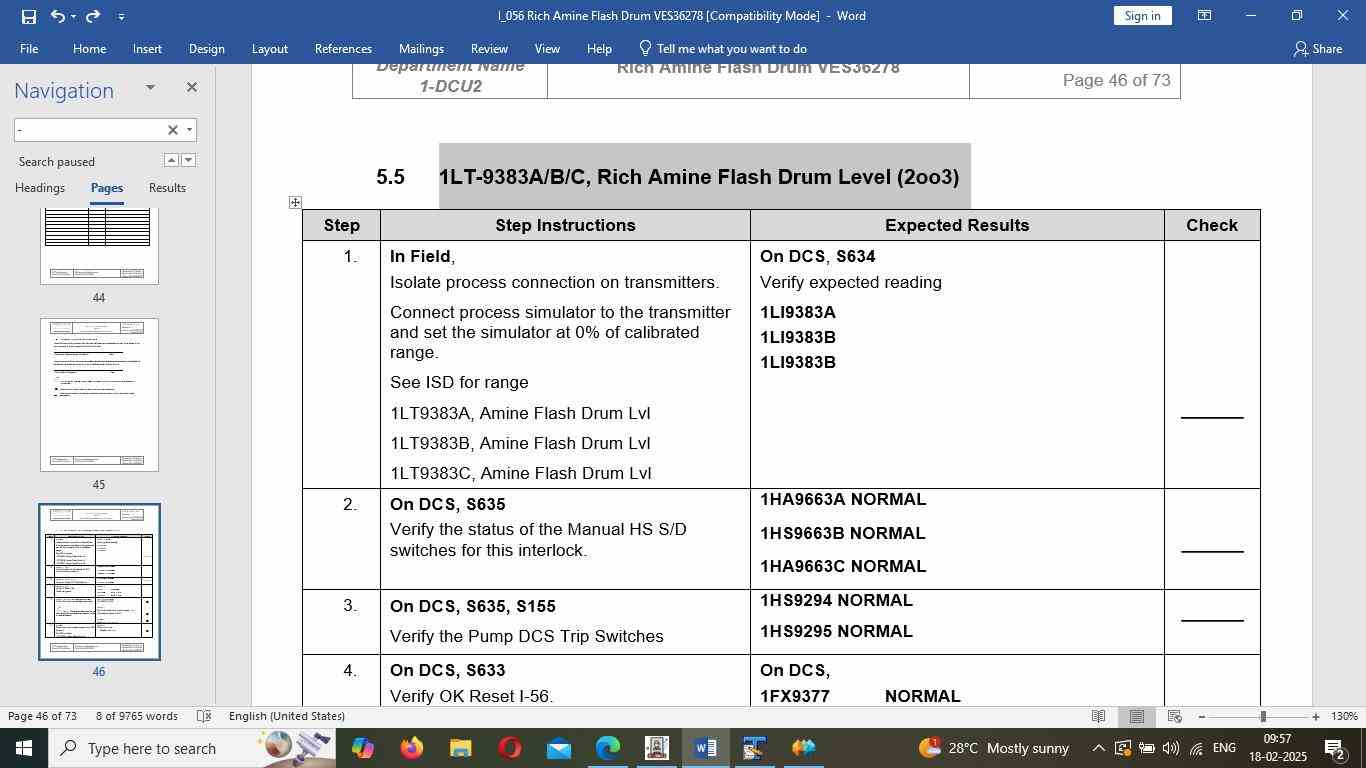1366x768 pixels.
Task: Click the Sign in button
Action: click(x=1142, y=16)
